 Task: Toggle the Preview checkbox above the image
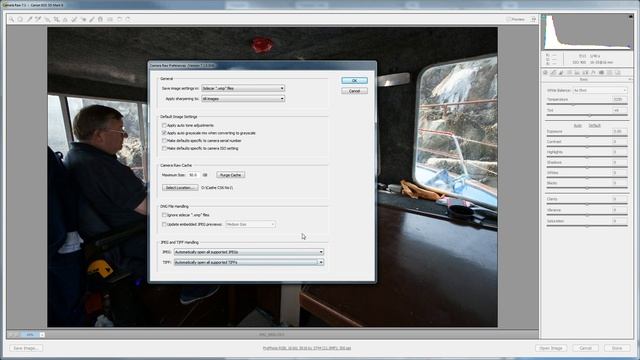click(x=508, y=19)
